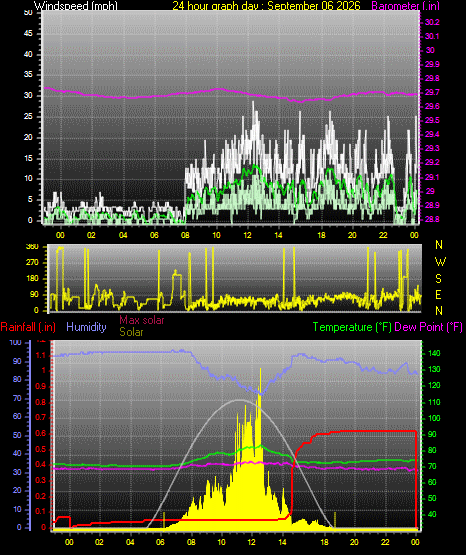Click rainfall scale value '0.8'
The height and width of the screenshot is (555, 466).
point(41,402)
